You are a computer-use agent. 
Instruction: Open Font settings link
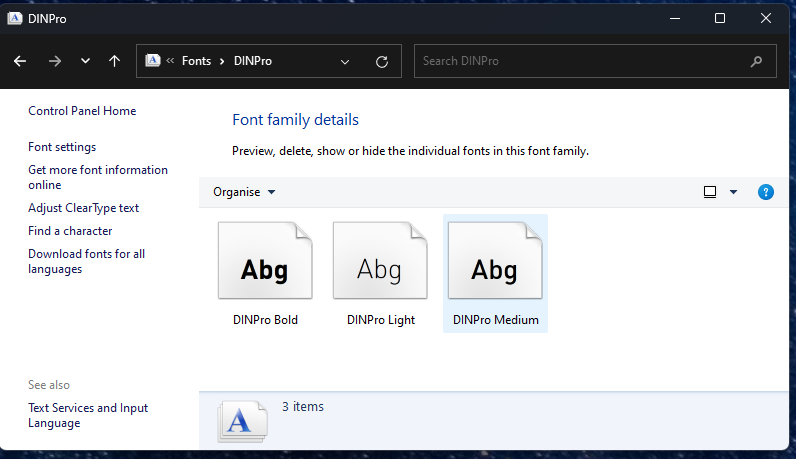62,147
